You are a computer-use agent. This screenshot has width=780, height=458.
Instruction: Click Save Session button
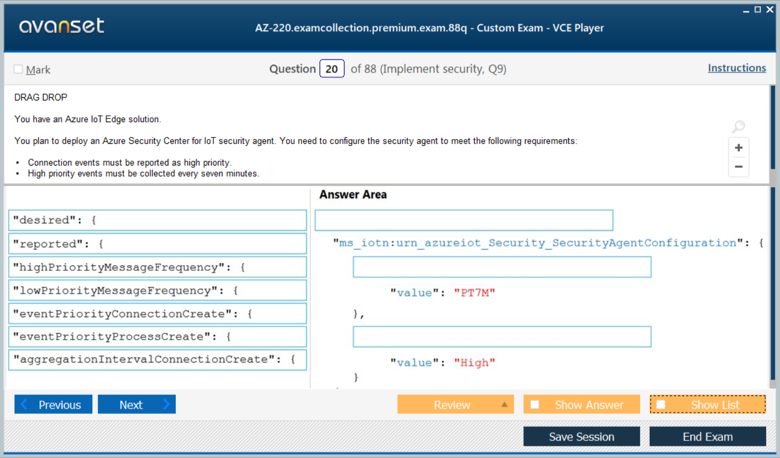(x=582, y=437)
